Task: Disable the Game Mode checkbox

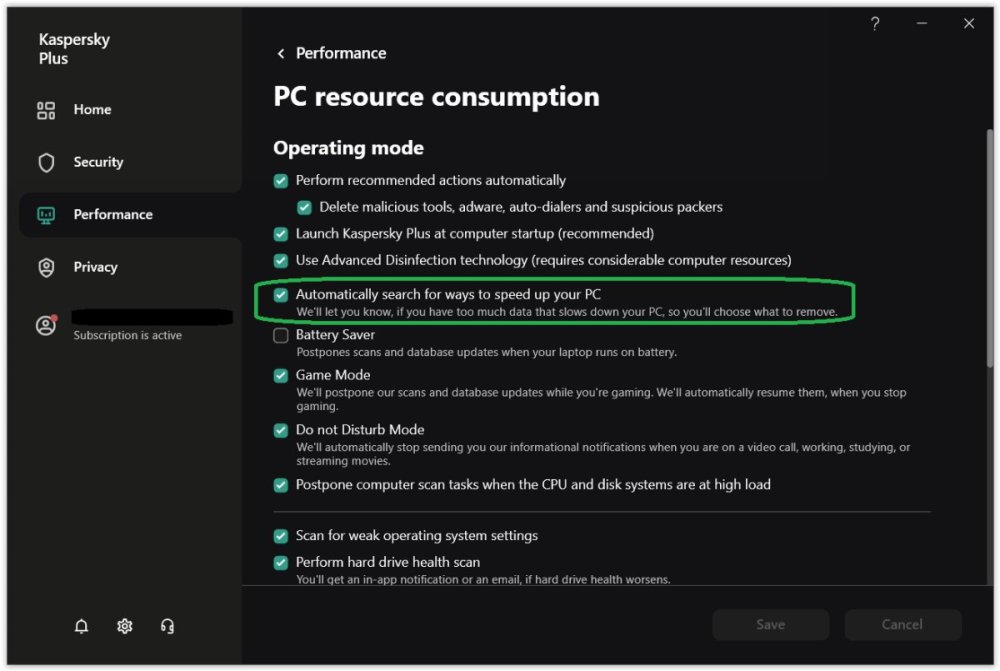Action: pos(281,376)
